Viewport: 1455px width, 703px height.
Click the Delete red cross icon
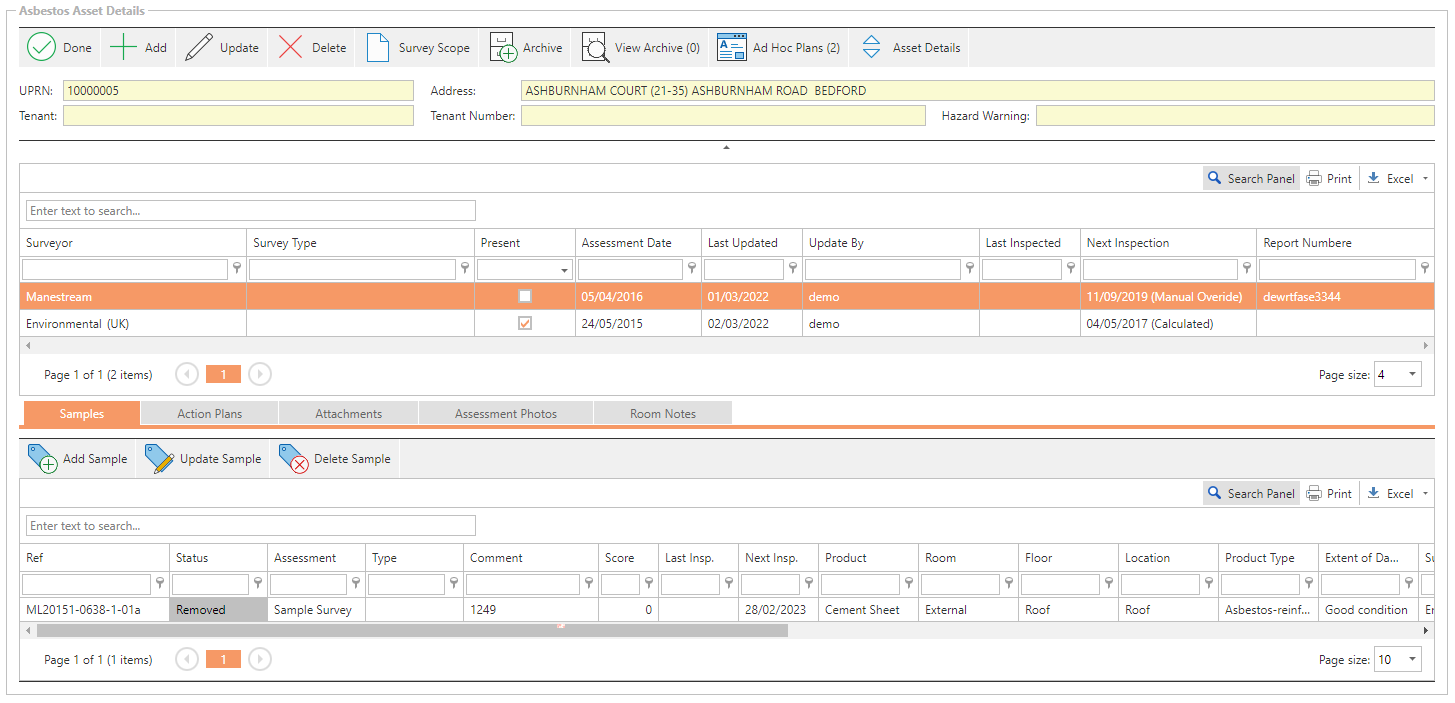[x=291, y=48]
